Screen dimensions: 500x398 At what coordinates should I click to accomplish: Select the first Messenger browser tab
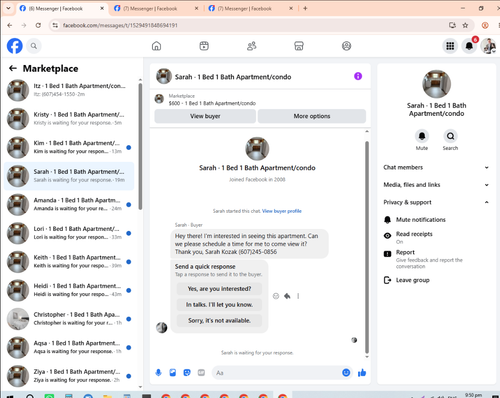(x=62, y=9)
